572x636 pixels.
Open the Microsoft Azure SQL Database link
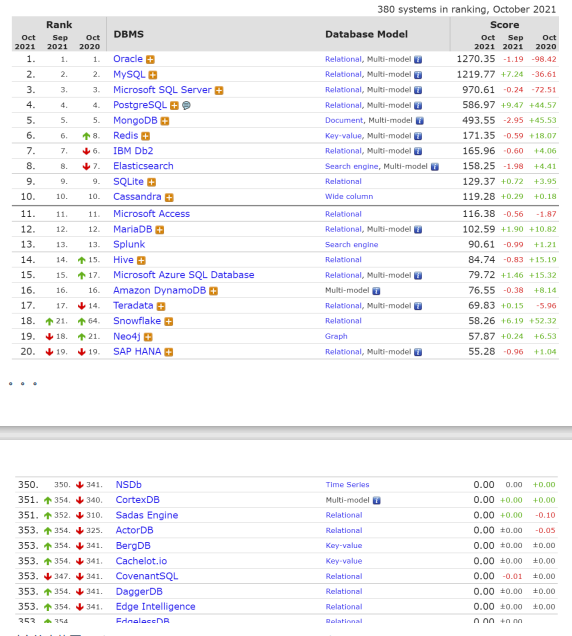(x=184, y=275)
